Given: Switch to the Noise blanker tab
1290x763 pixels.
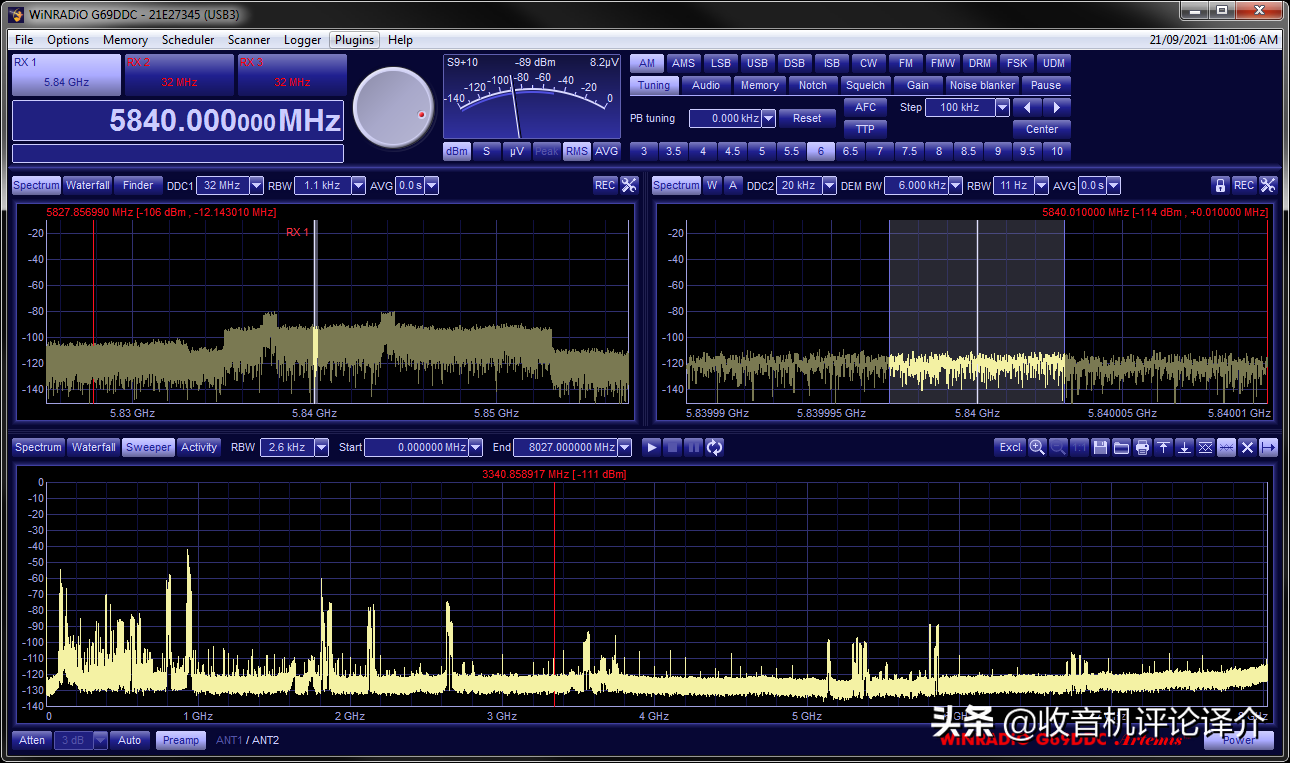Looking at the screenshot, I should point(982,85).
